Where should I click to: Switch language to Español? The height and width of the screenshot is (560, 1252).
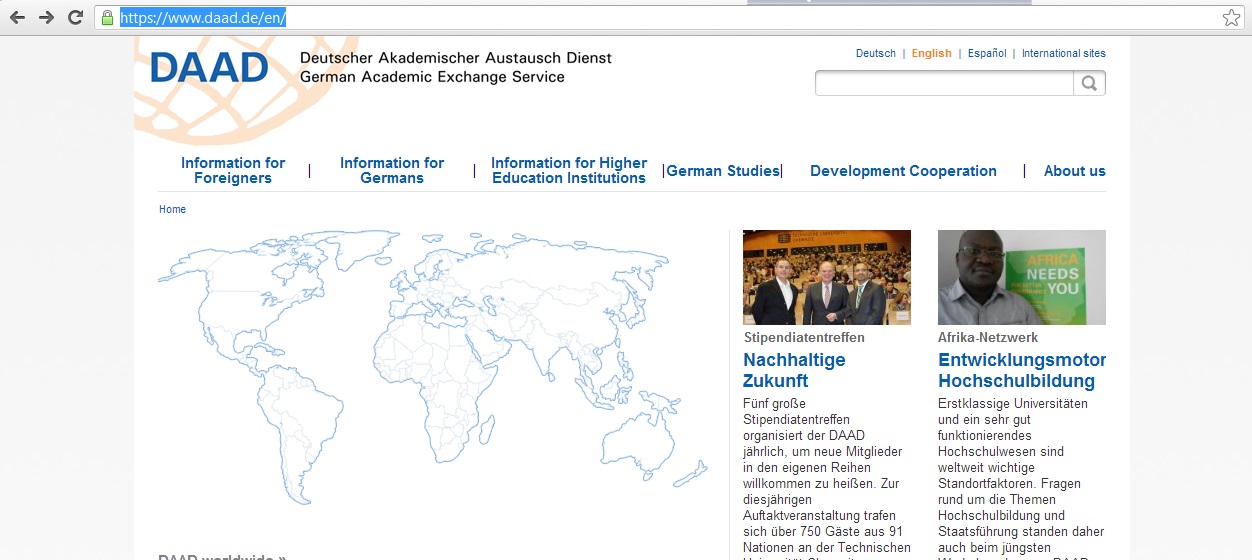(x=987, y=53)
